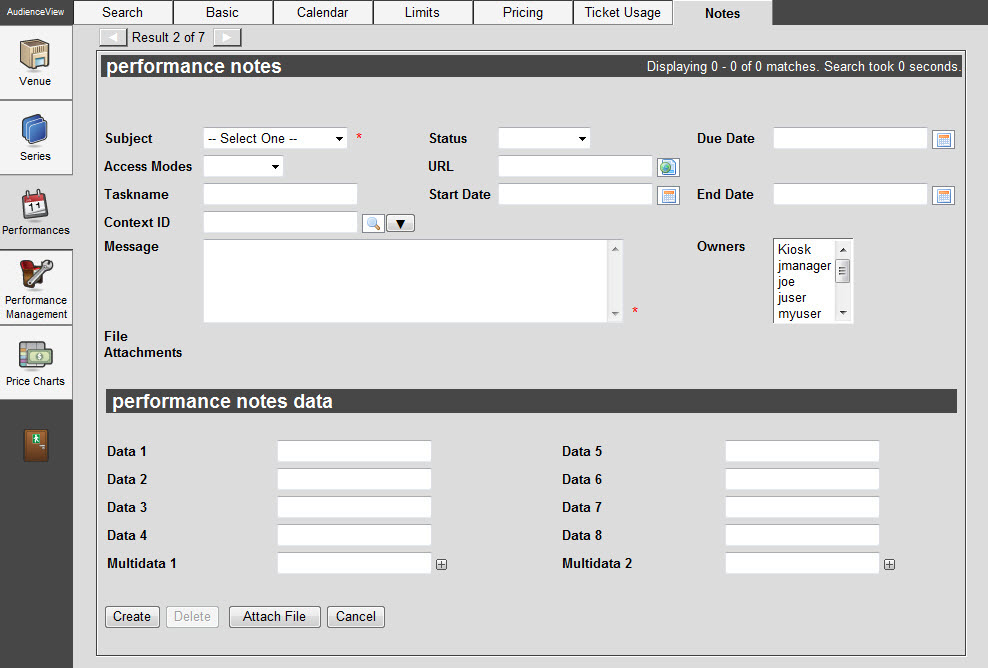Click the Data 8 input field

pos(802,535)
